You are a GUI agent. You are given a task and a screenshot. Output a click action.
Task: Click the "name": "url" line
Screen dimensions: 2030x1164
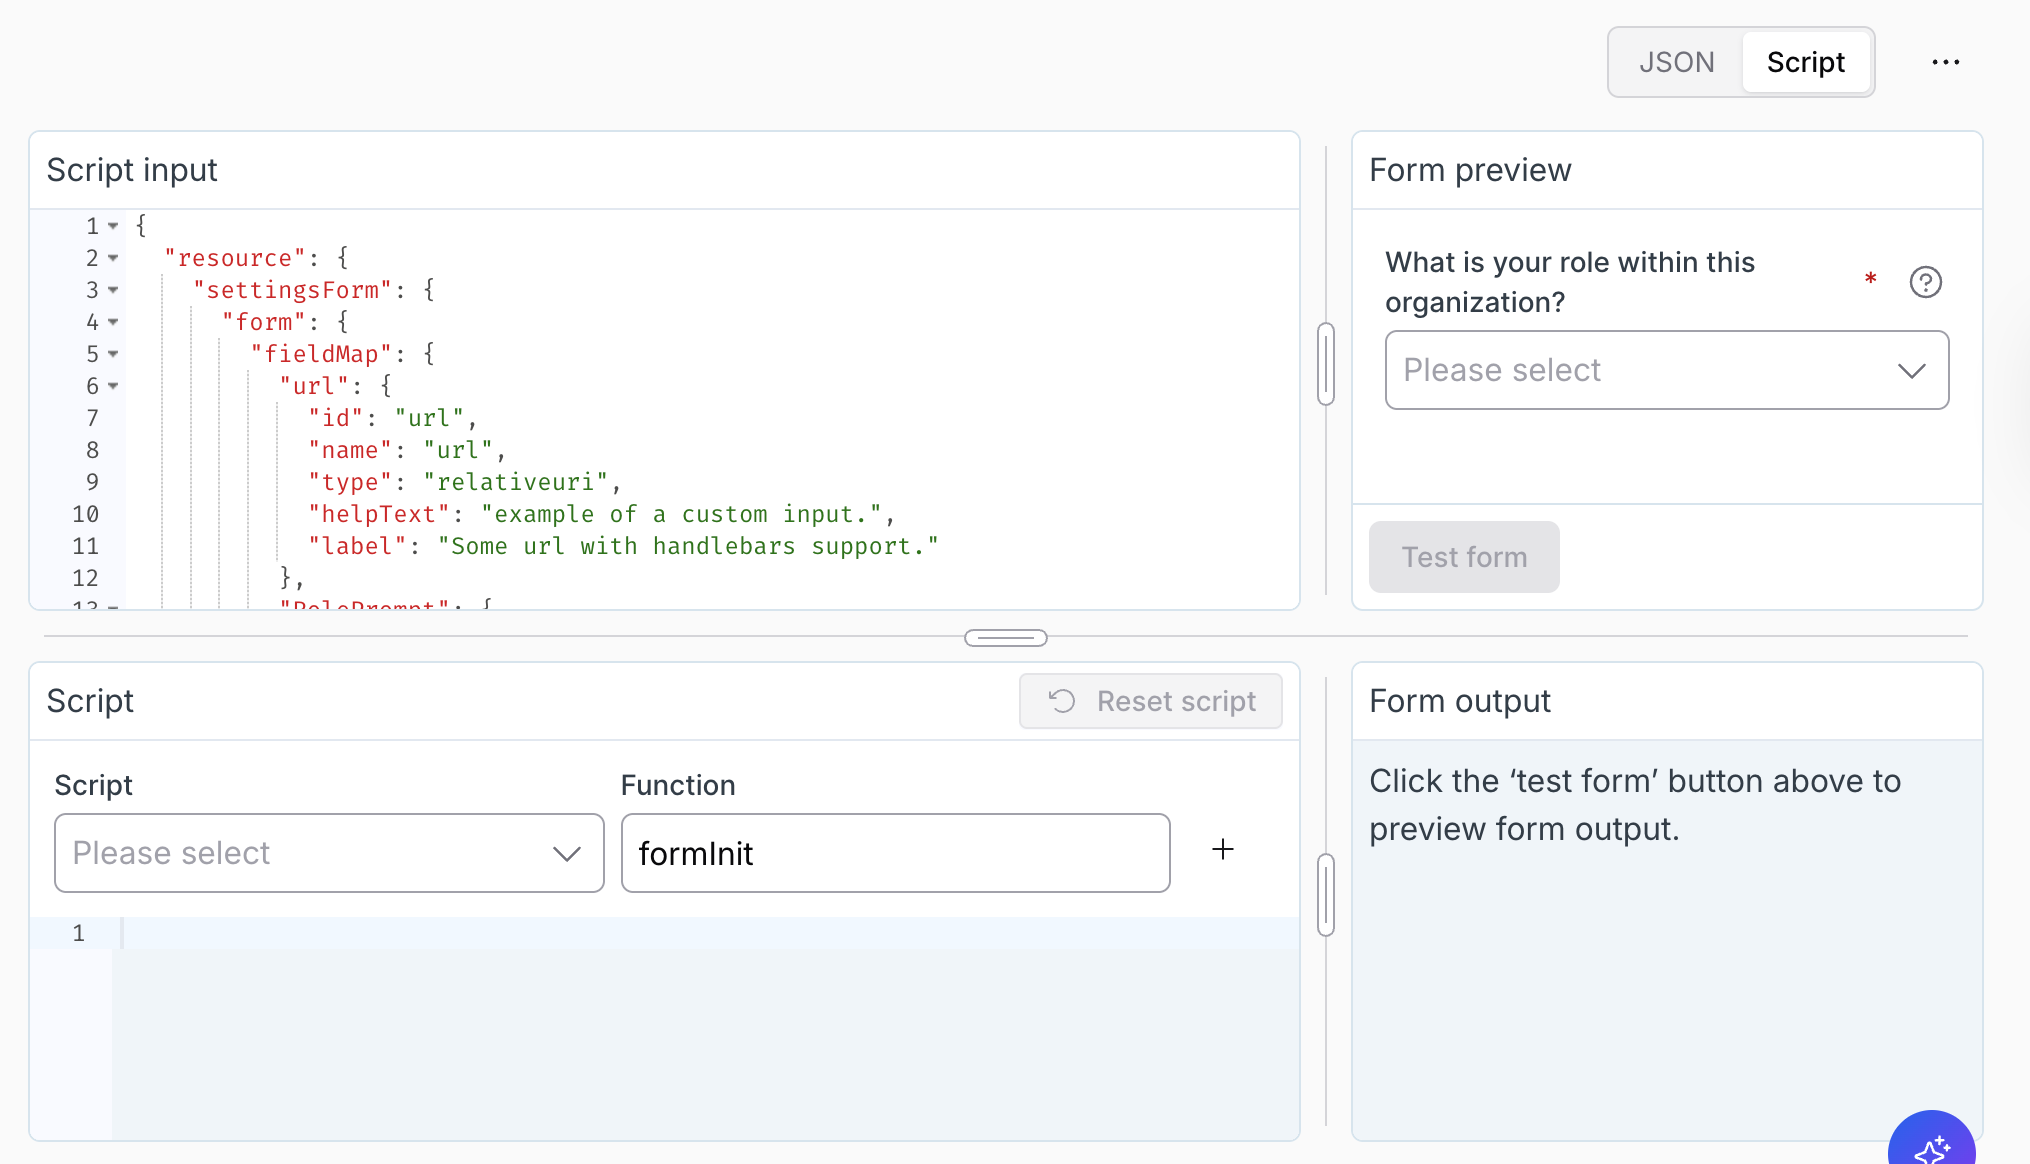coord(406,450)
